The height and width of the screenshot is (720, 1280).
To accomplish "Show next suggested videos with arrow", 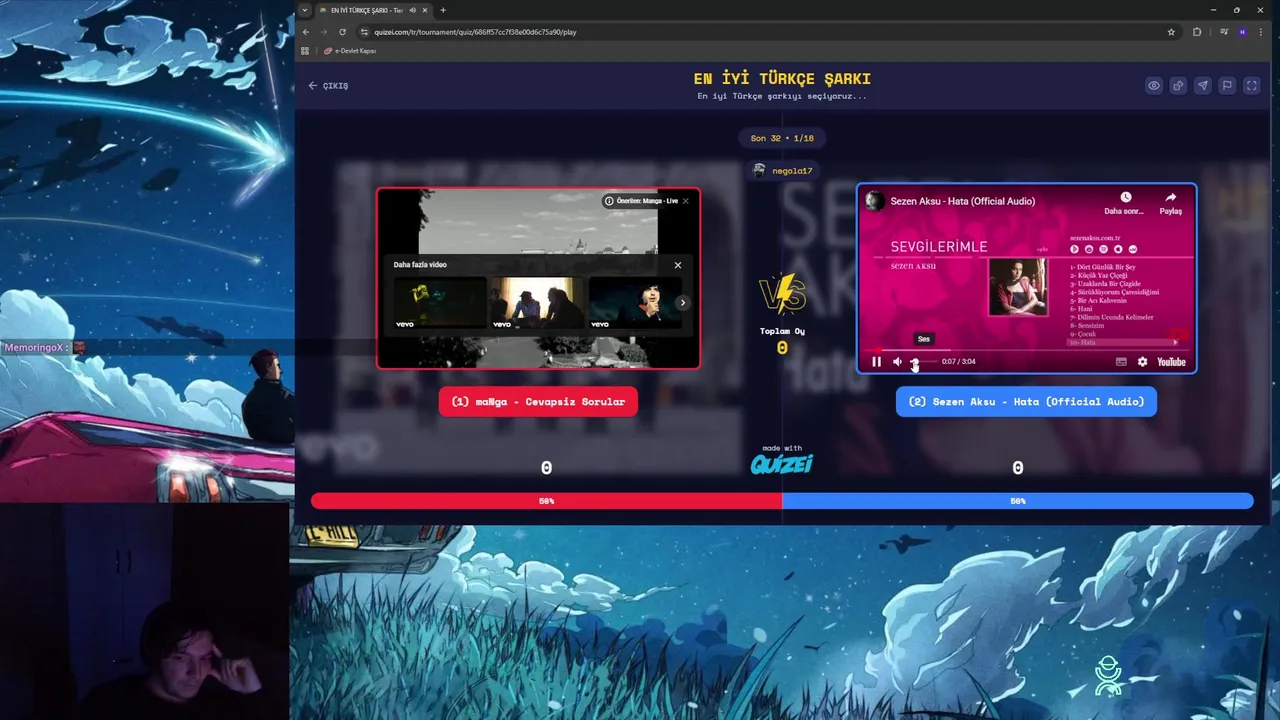I will click(x=683, y=302).
